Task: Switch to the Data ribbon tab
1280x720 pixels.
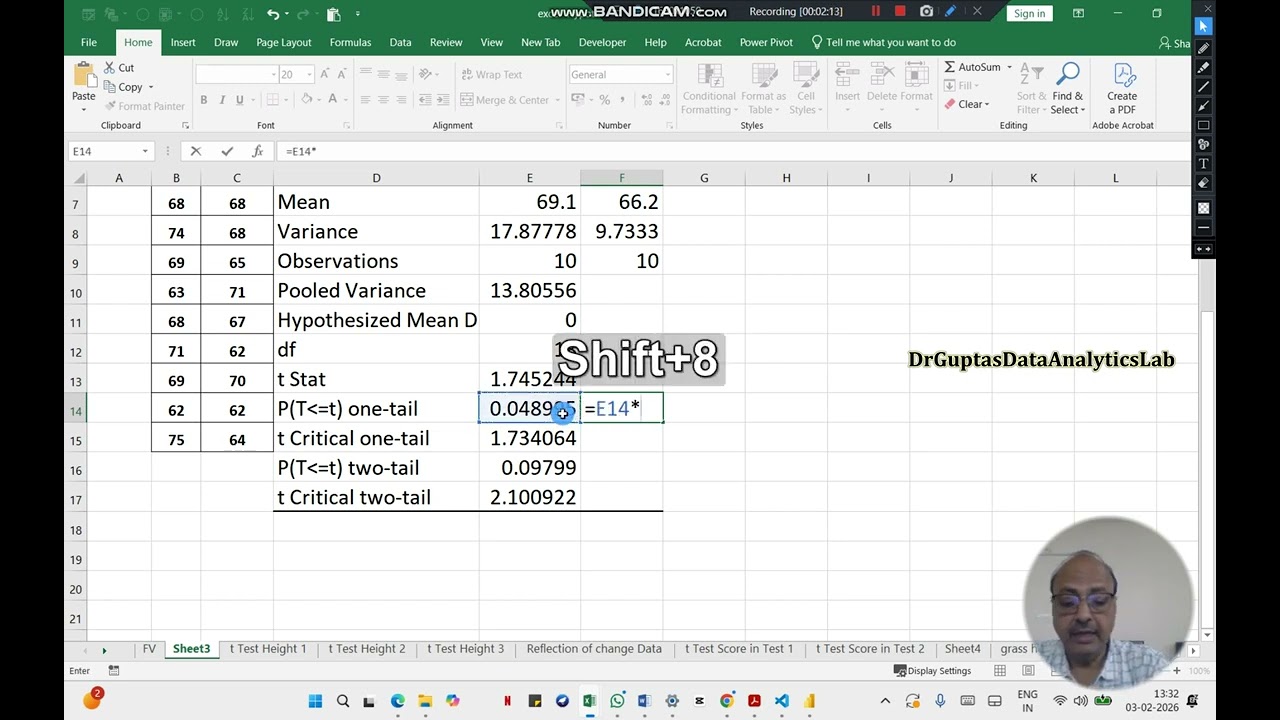Action: tap(400, 42)
